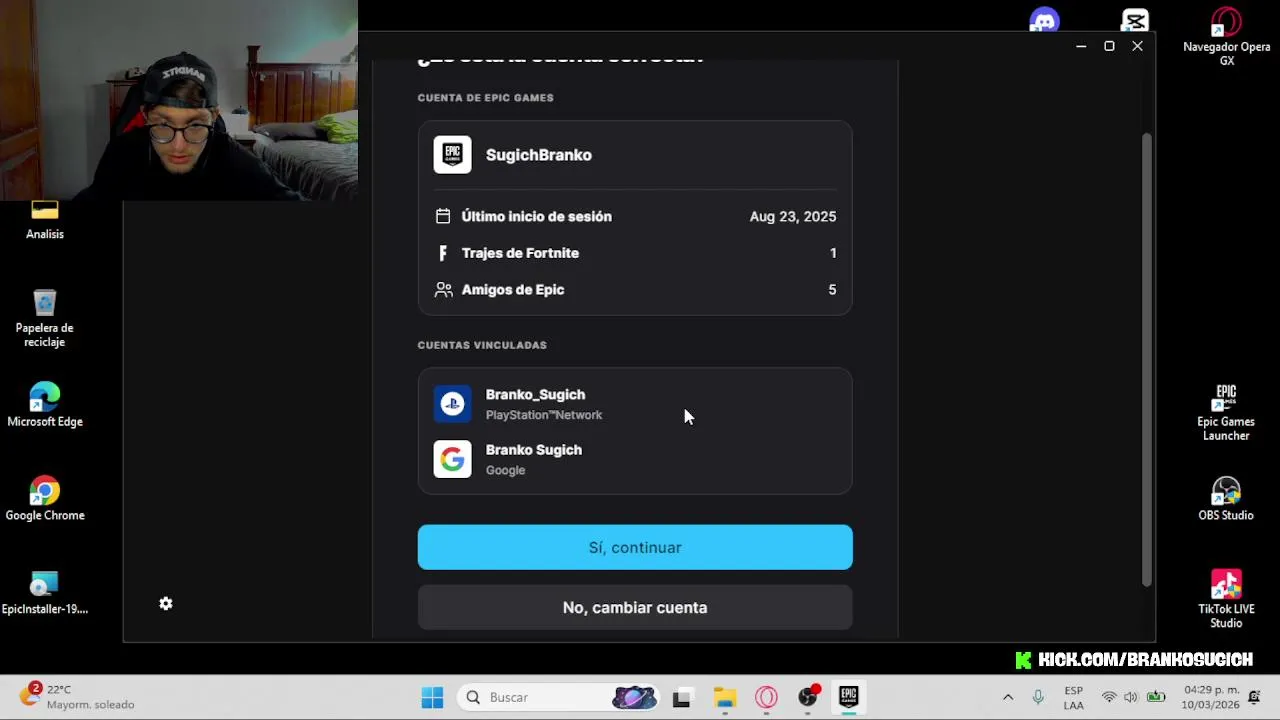This screenshot has width=1280, height=720.
Task: Open the microphone tray icon
Action: pyautogui.click(x=1038, y=697)
